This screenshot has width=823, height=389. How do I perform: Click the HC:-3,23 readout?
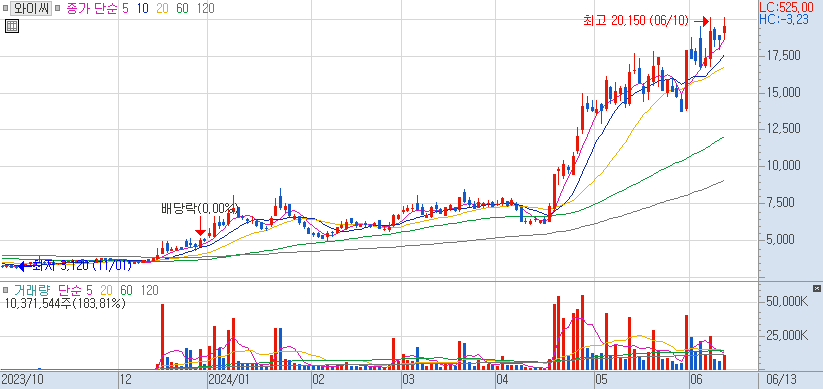(784, 19)
